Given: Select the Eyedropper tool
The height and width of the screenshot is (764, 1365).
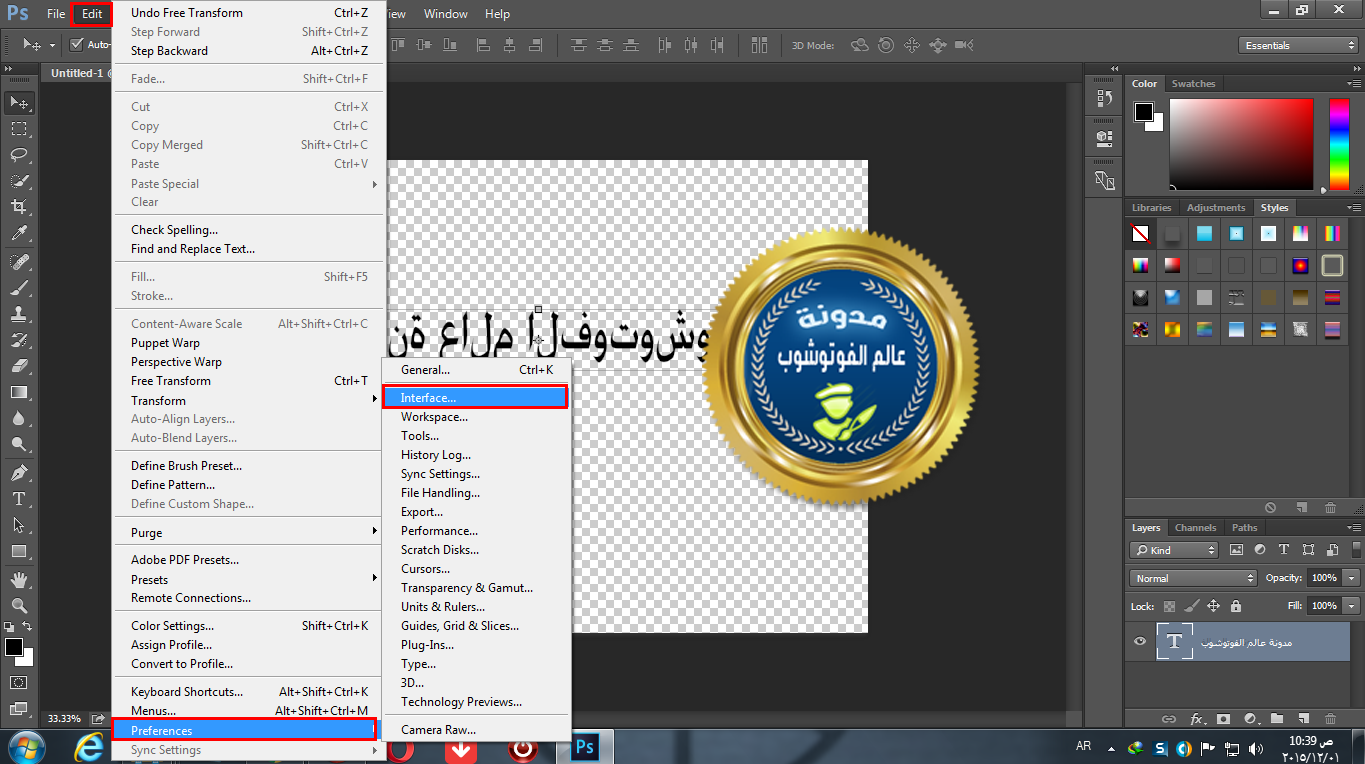Looking at the screenshot, I should [x=19, y=233].
